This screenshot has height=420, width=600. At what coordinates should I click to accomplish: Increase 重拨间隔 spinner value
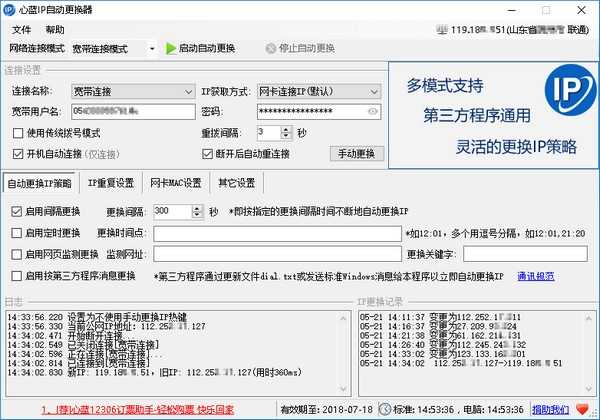click(x=286, y=129)
